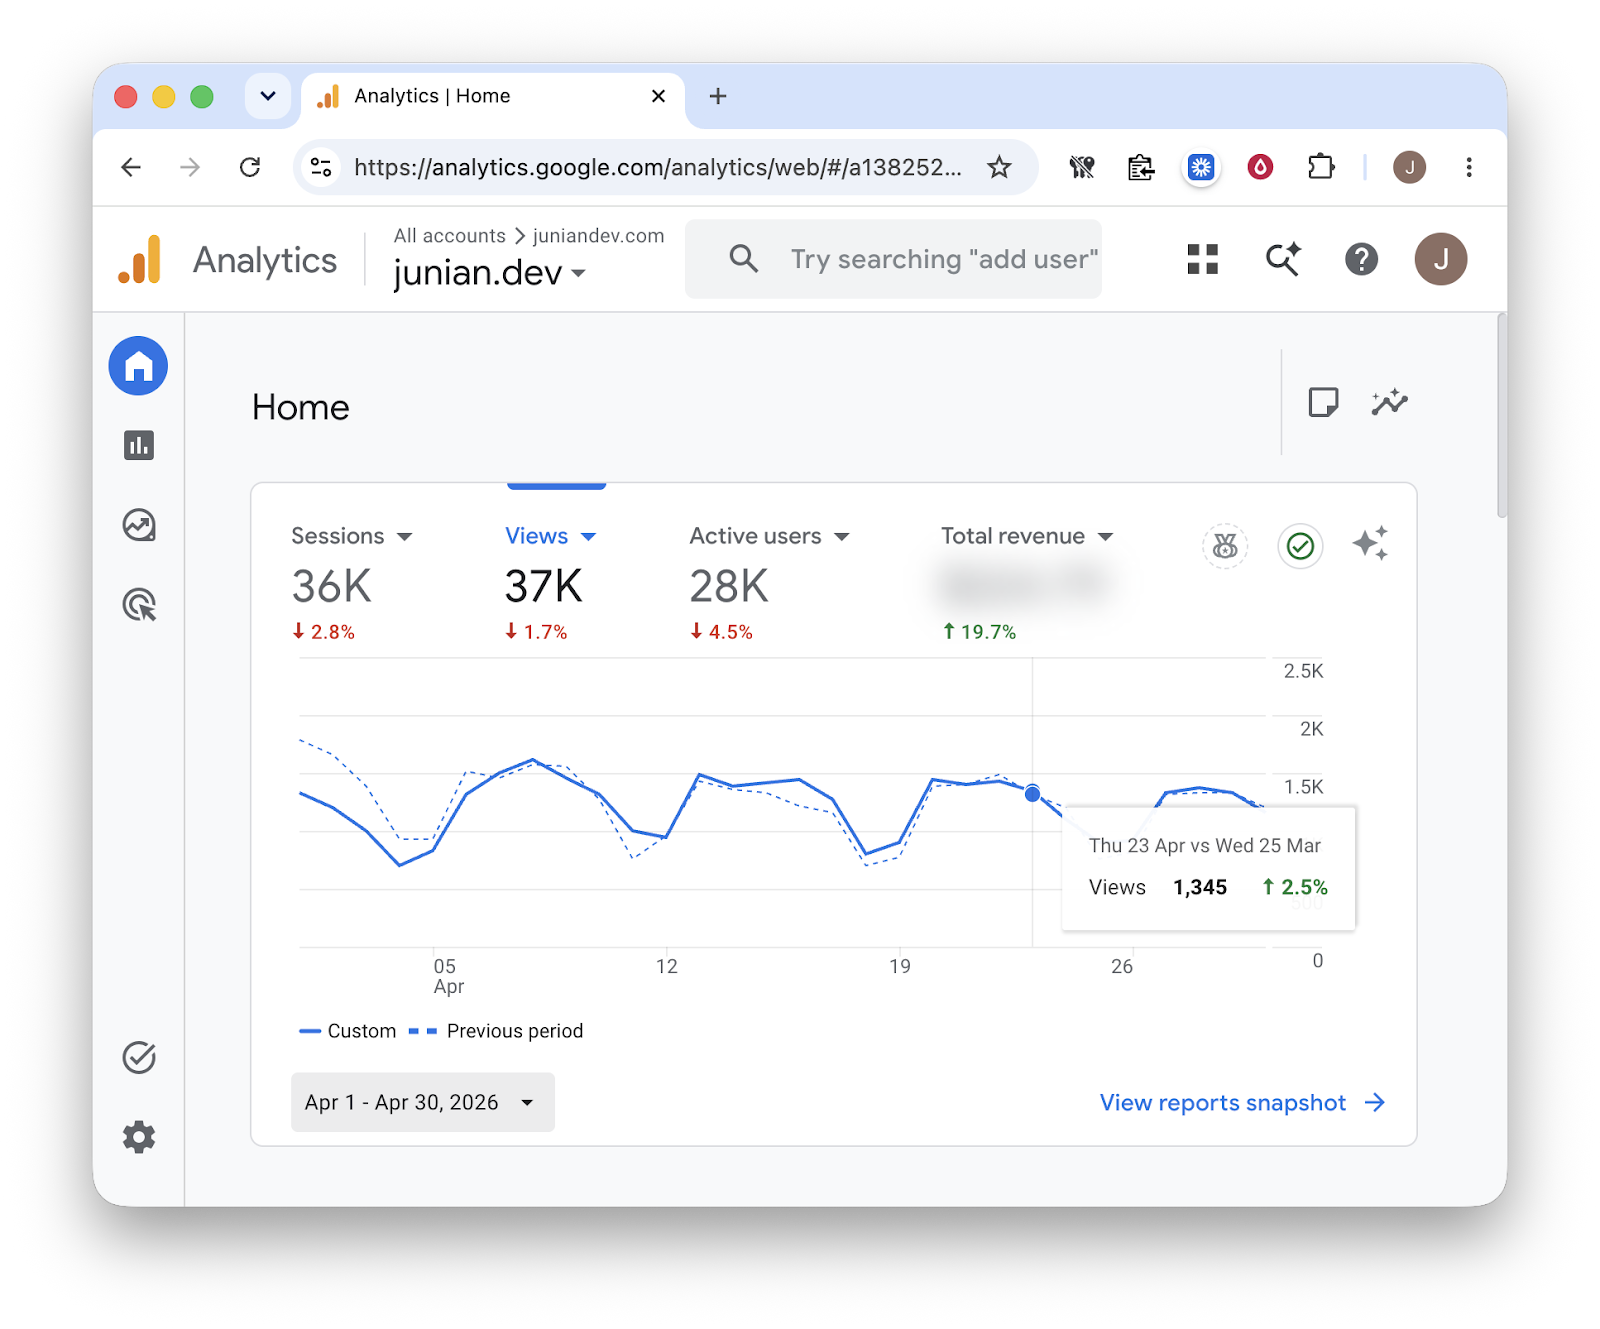This screenshot has width=1600, height=1329.
Task: Go back with browser back arrow
Action: pyautogui.click(x=131, y=167)
